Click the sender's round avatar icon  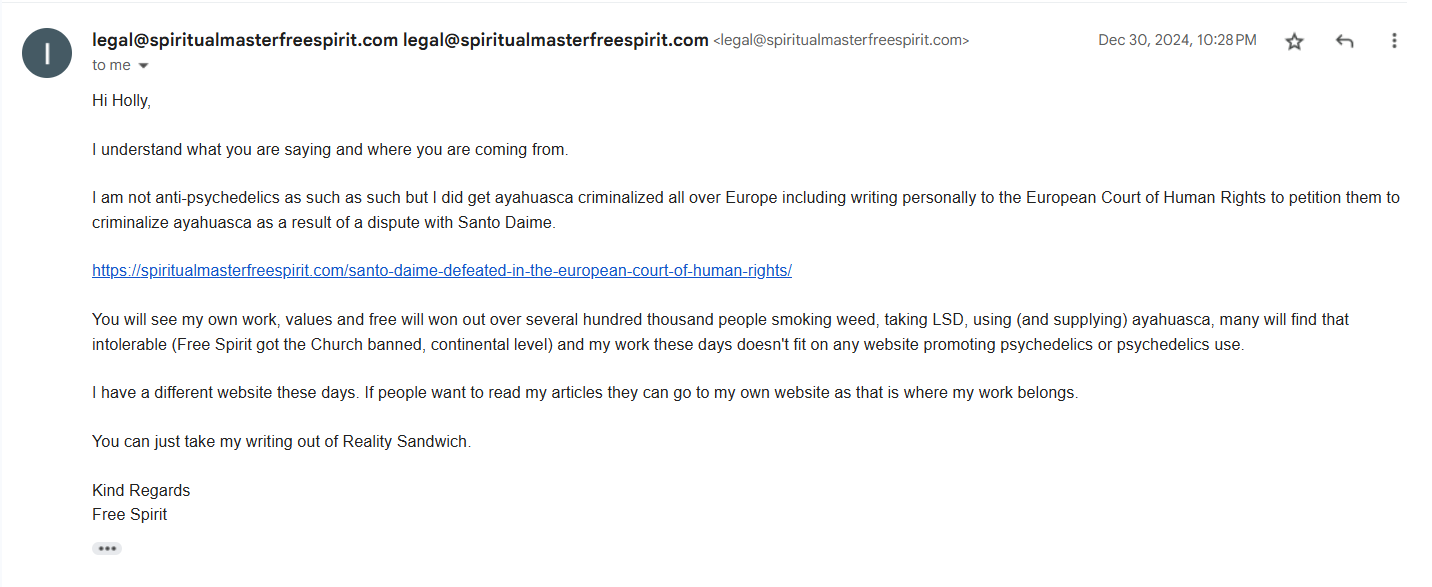coord(47,53)
